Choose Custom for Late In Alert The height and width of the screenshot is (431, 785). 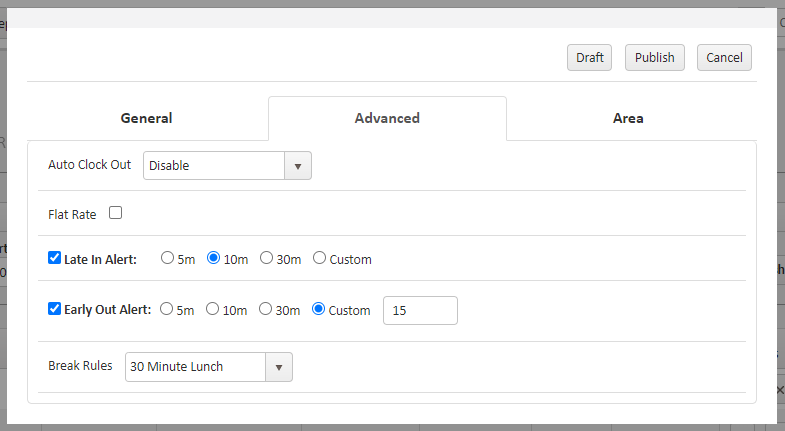coord(320,258)
